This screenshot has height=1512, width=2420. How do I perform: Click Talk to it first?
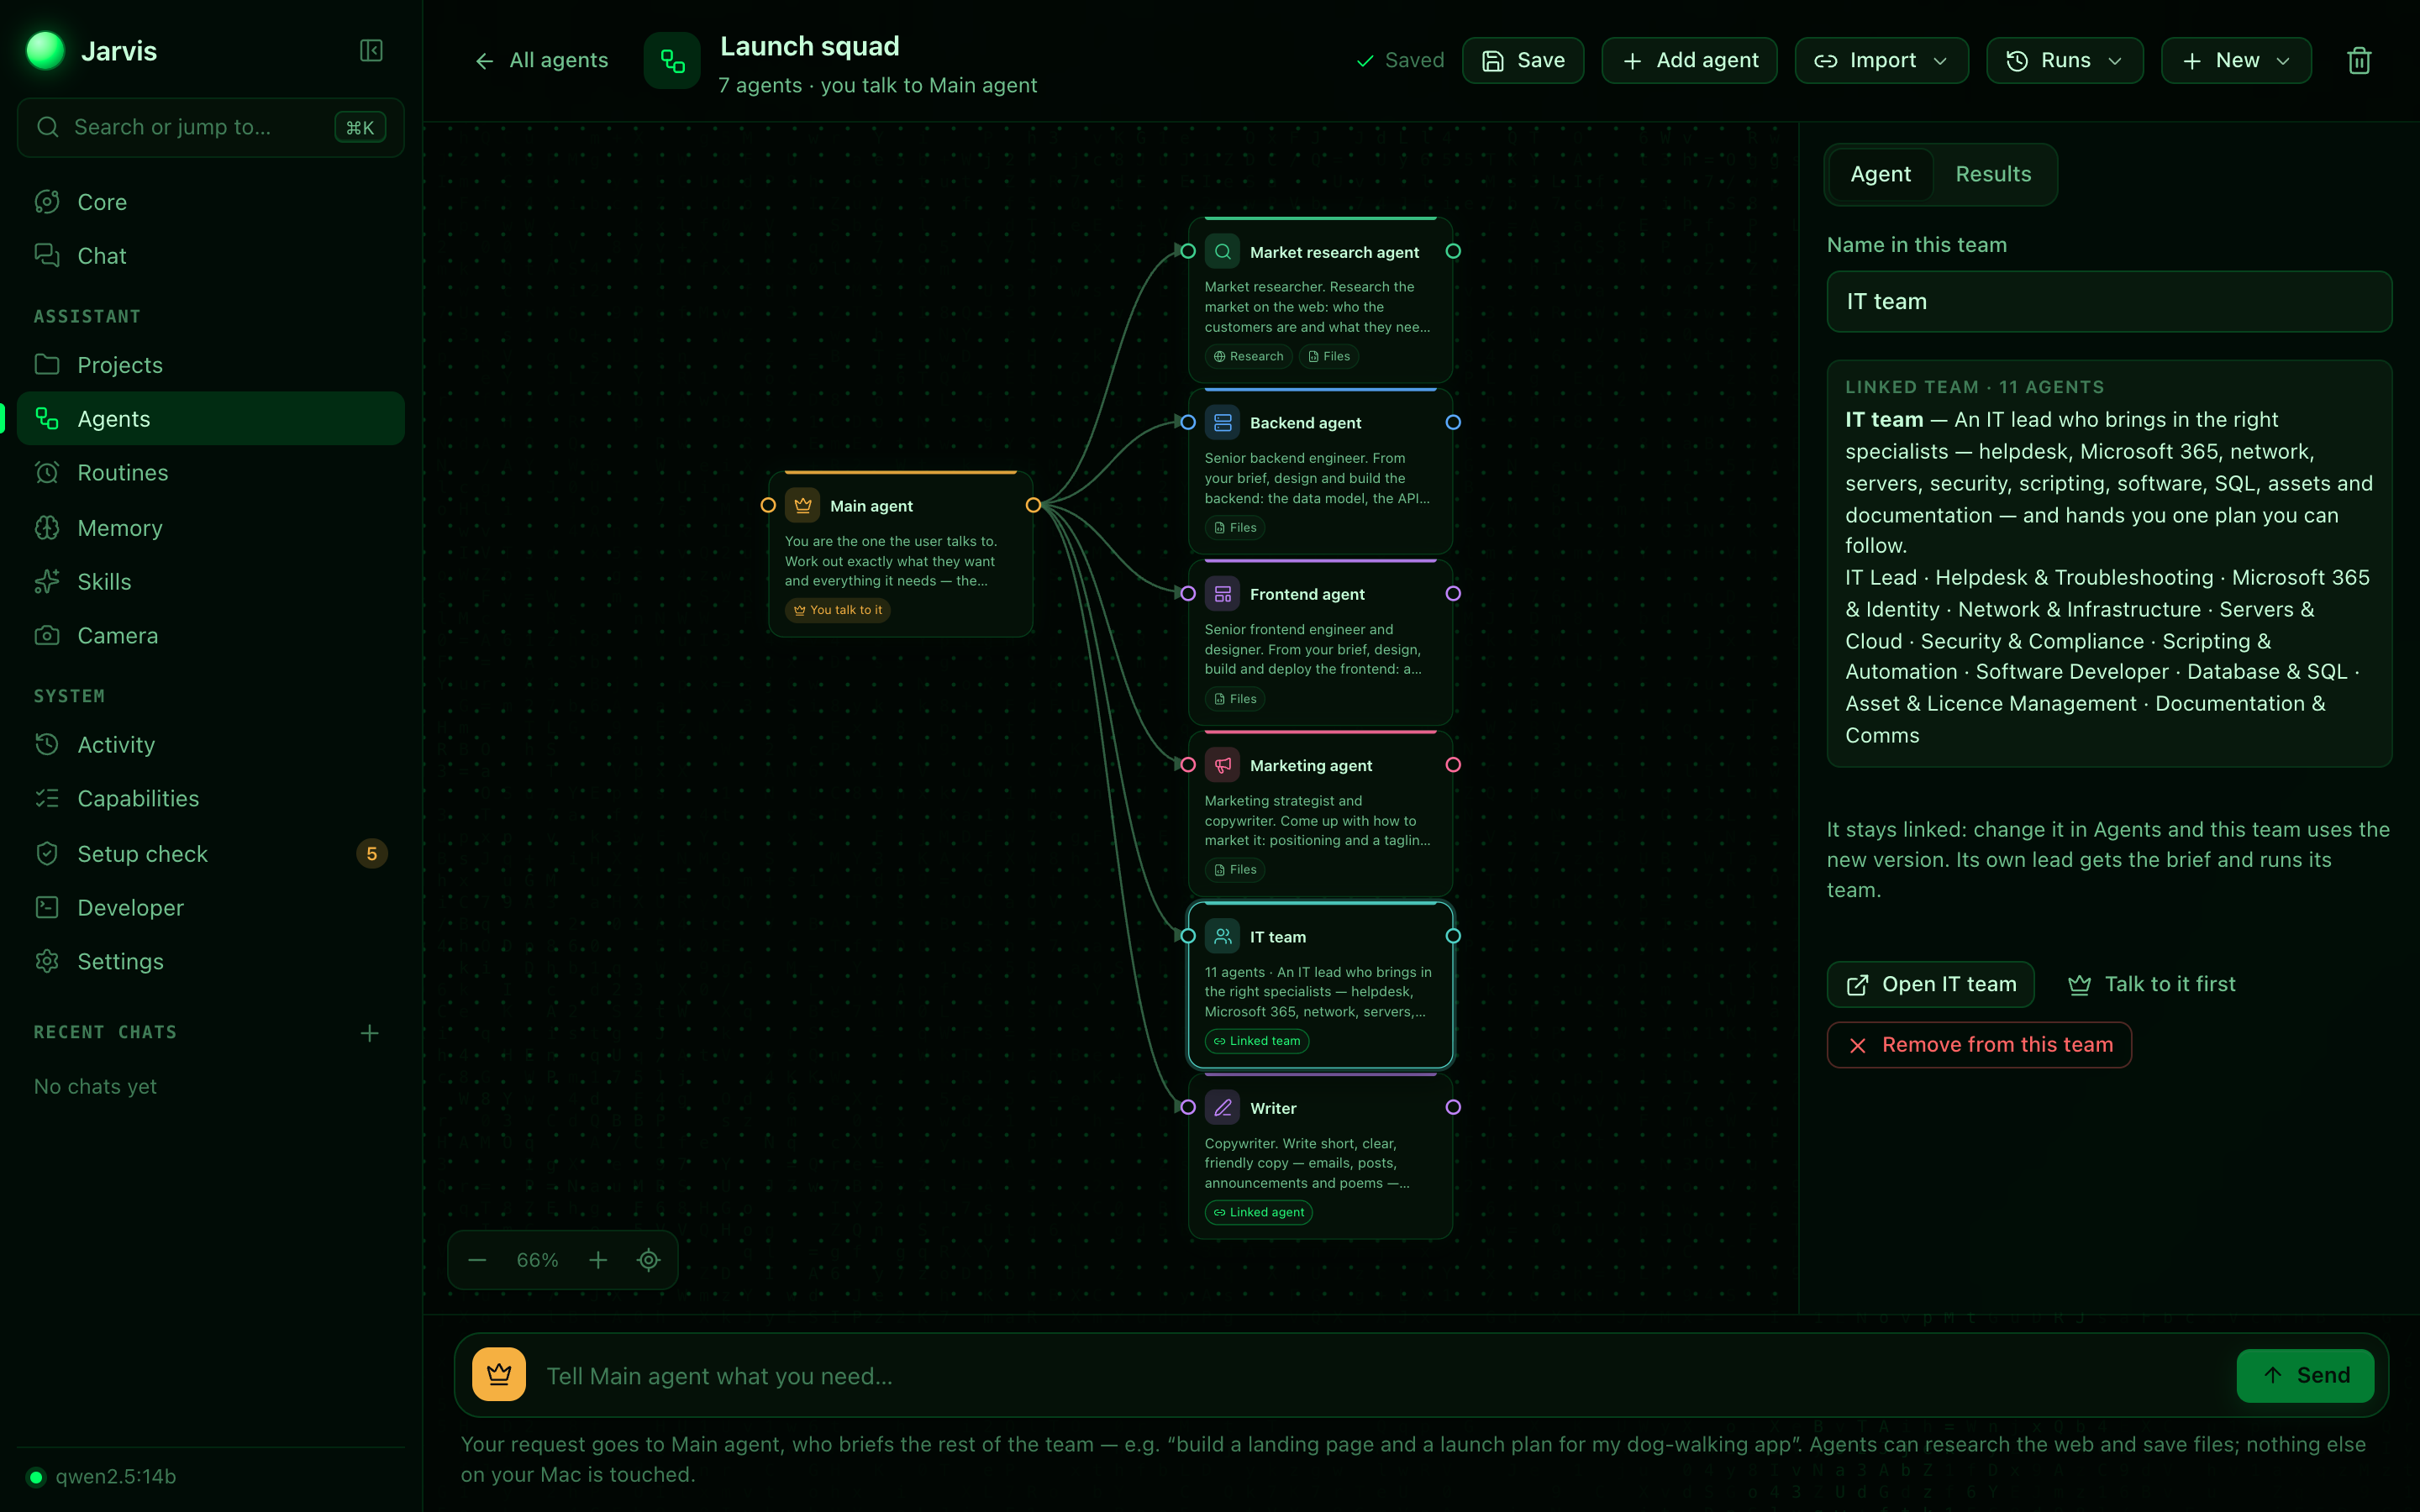(x=2151, y=985)
